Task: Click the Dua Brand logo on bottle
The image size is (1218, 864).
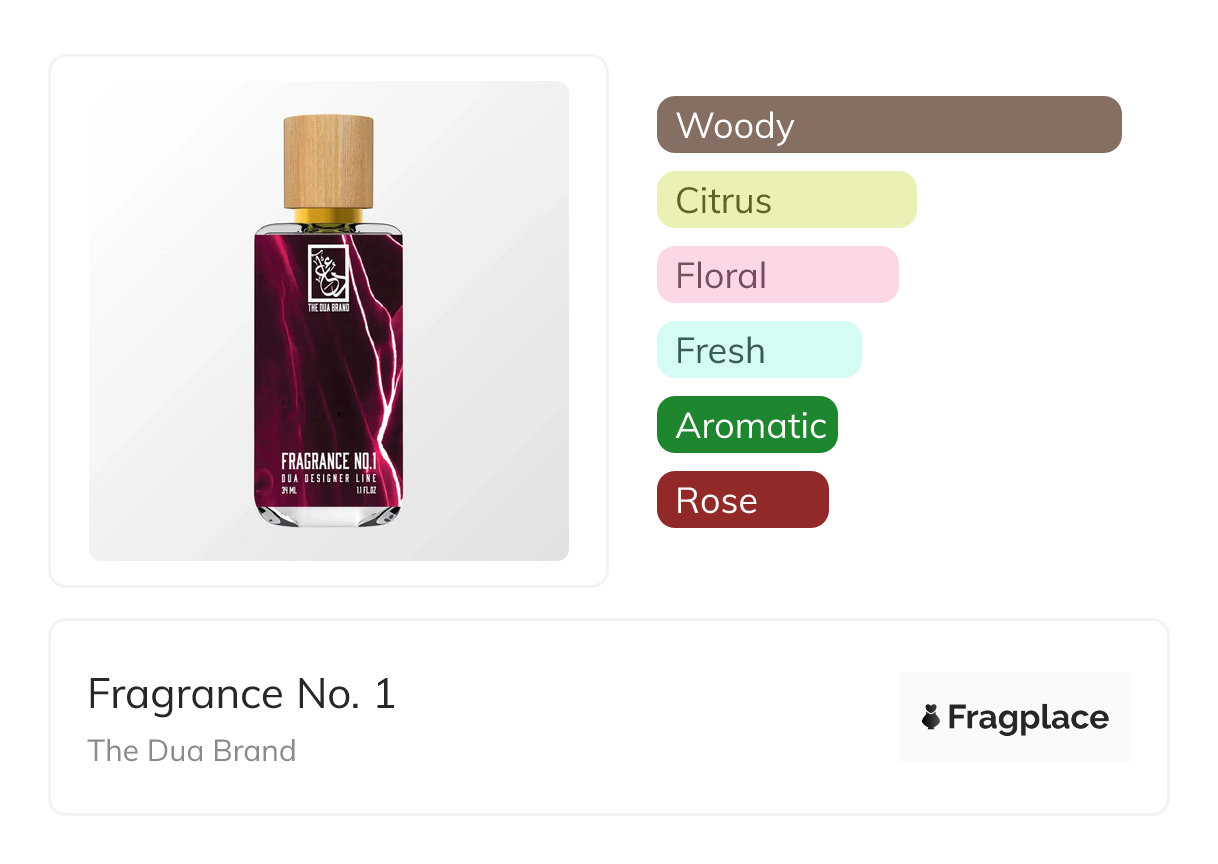Action: [327, 270]
